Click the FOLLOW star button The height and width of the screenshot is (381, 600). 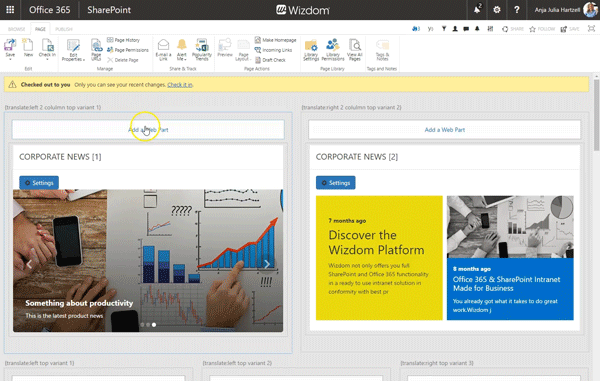tap(542, 29)
